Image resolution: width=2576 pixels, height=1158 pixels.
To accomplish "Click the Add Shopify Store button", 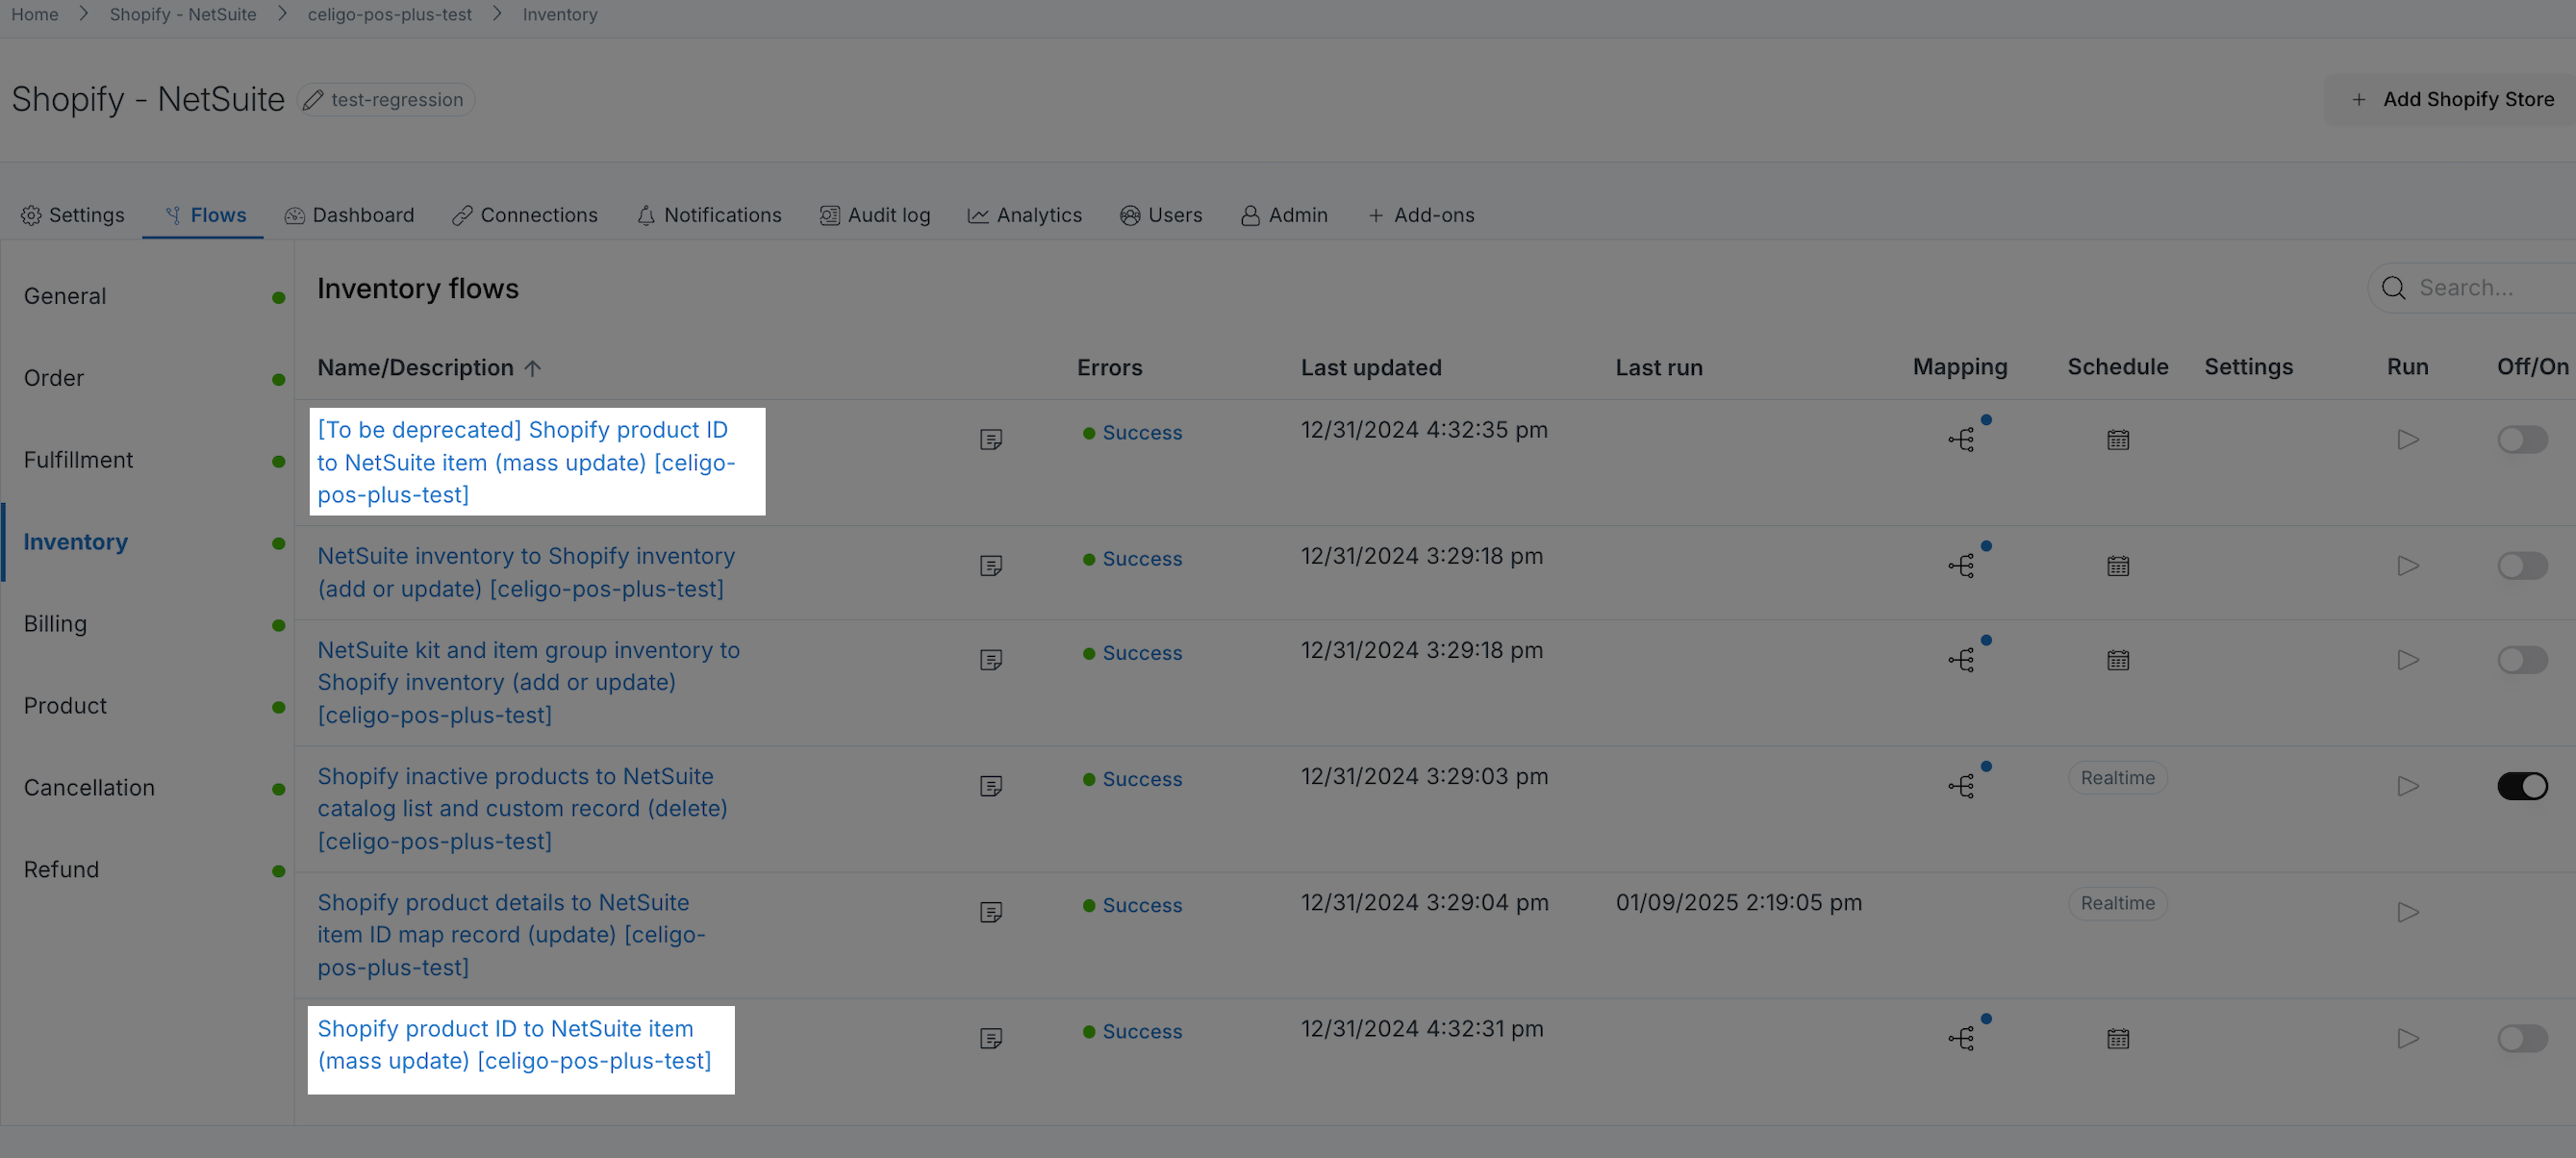I will click(x=2451, y=100).
